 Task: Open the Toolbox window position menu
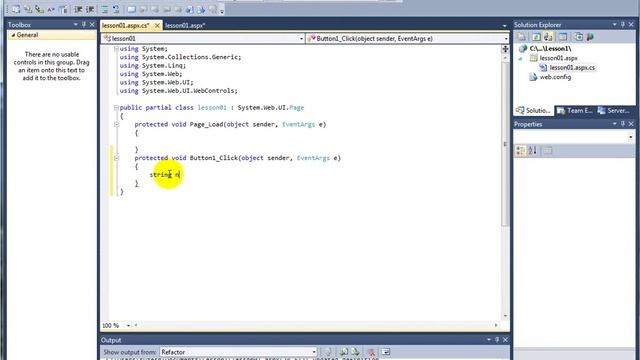(x=76, y=24)
